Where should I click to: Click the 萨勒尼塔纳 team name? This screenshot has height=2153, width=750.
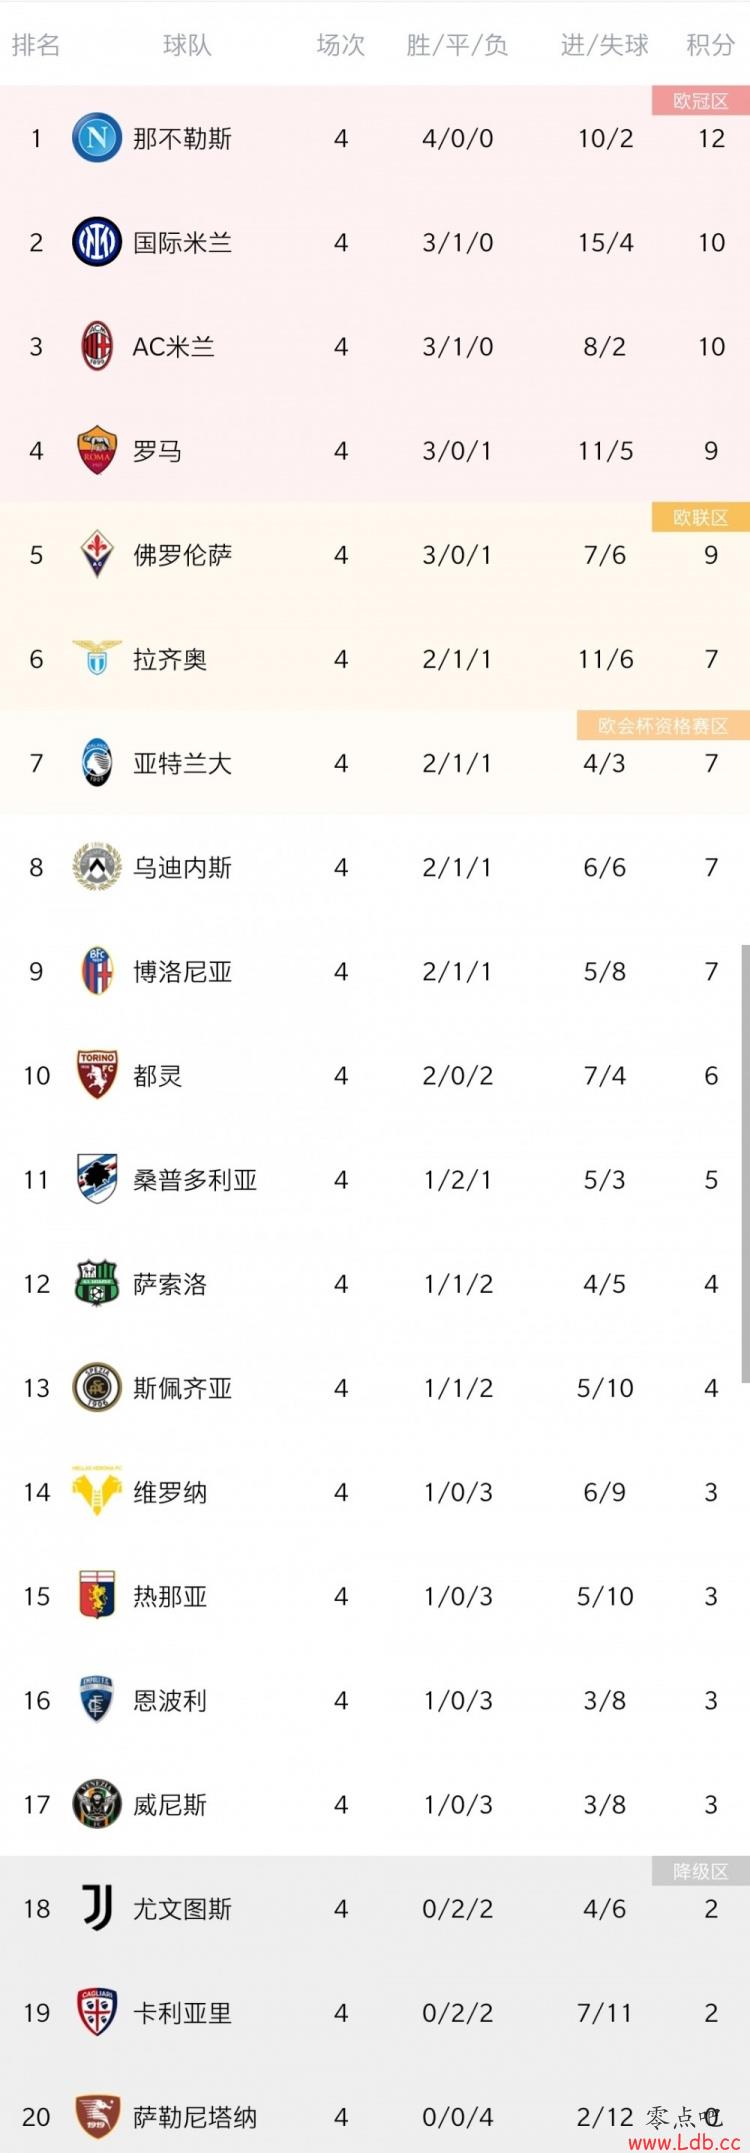(195, 2117)
